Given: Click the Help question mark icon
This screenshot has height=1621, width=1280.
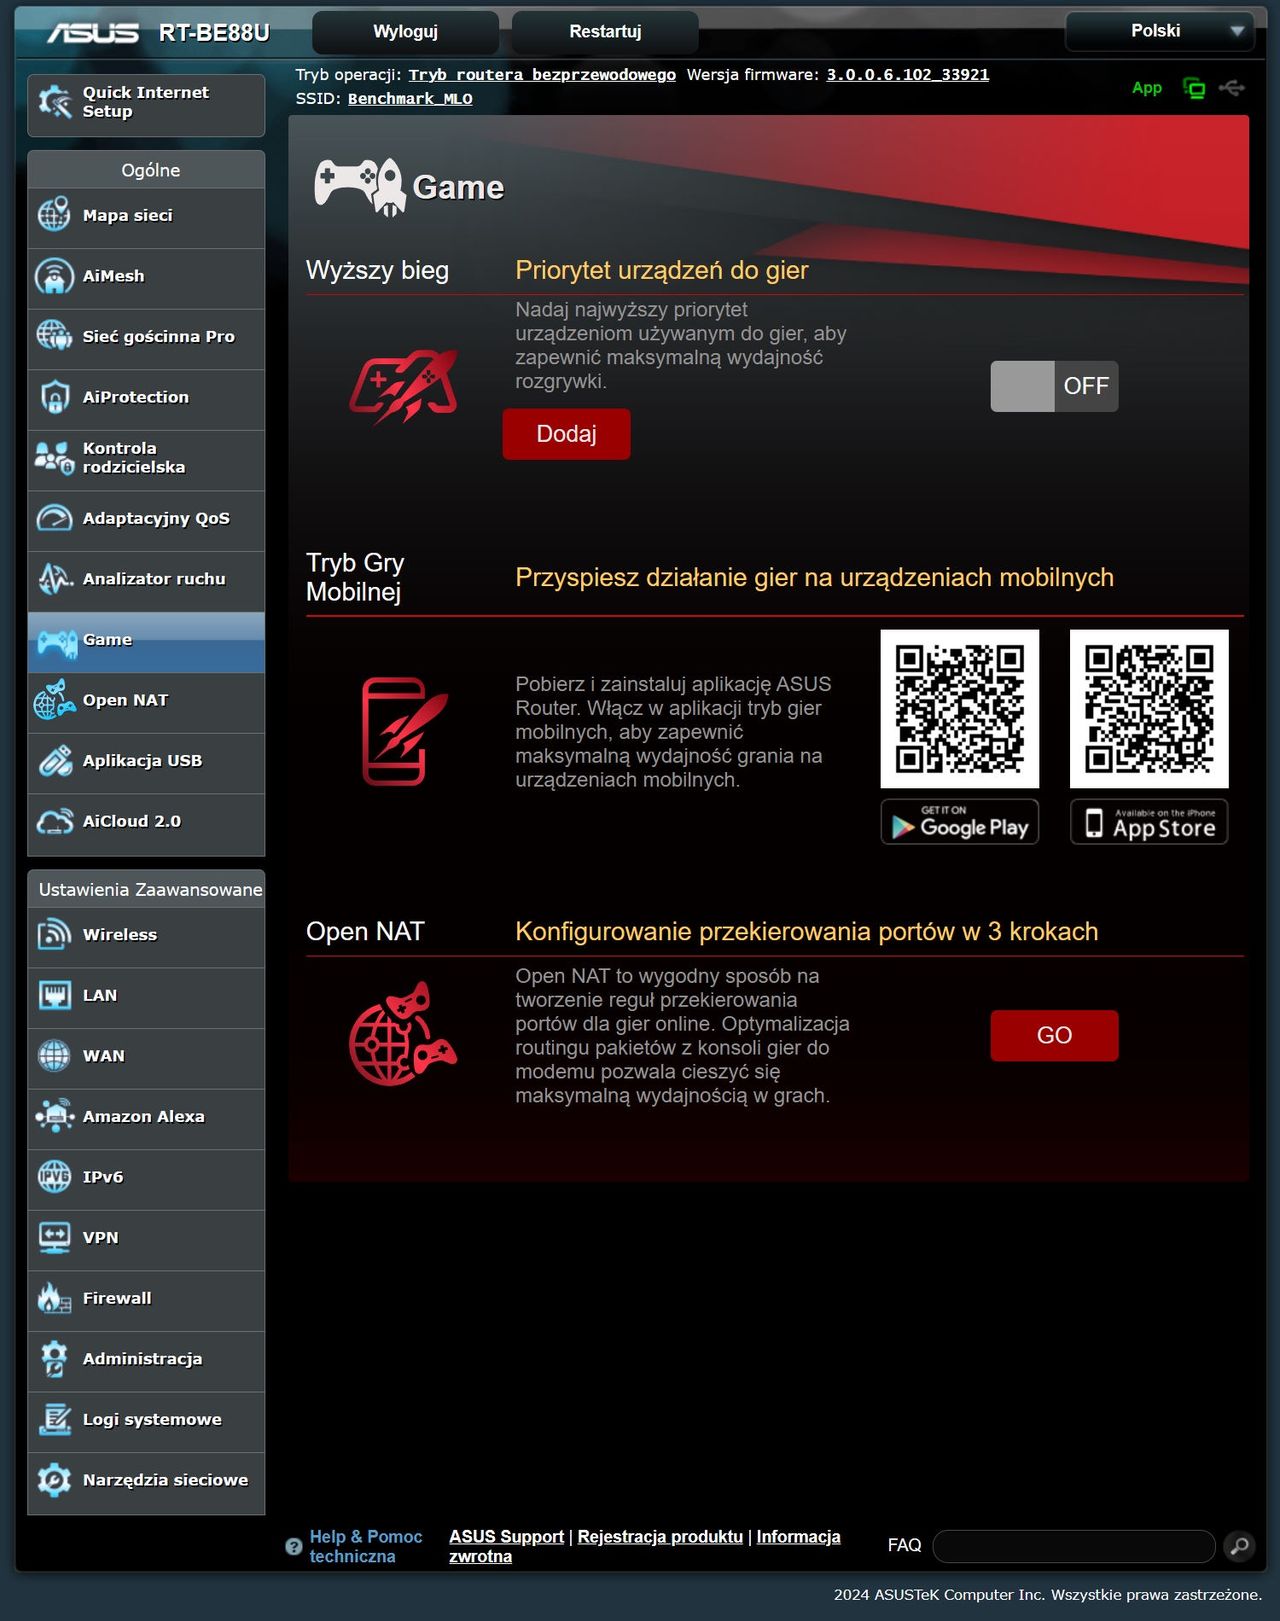Looking at the screenshot, I should coord(293,1546).
